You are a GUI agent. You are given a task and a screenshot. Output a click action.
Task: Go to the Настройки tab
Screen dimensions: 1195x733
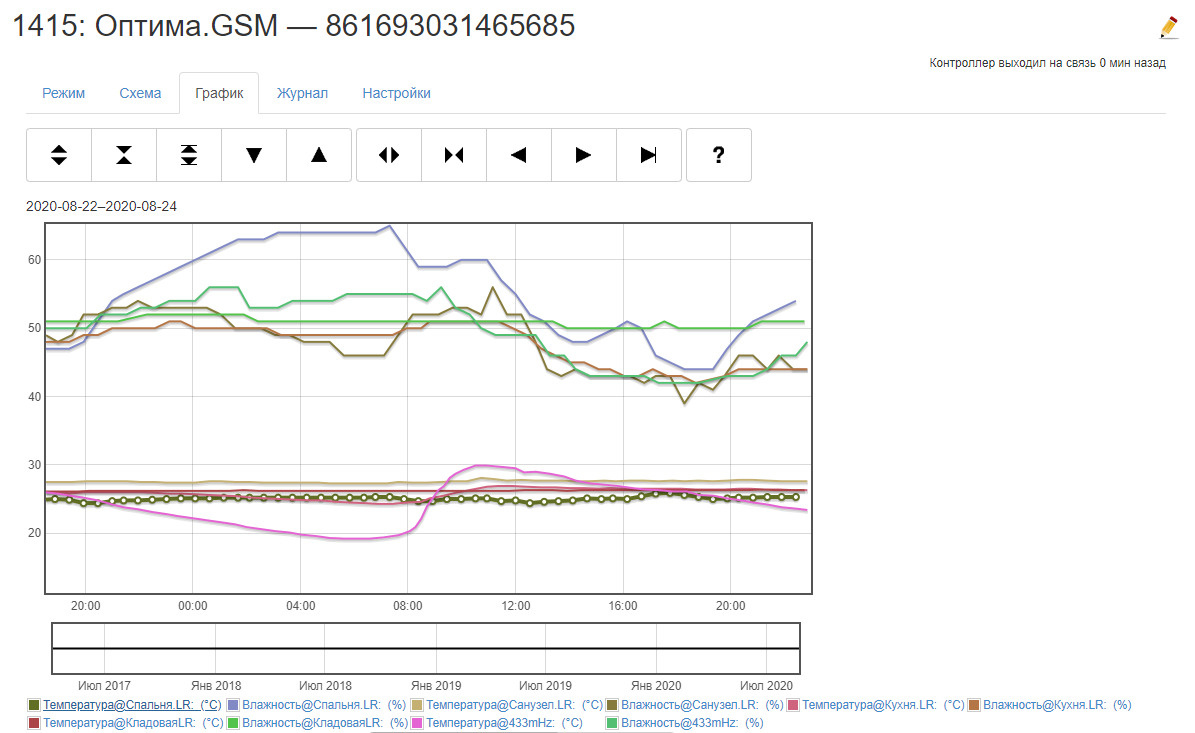[x=396, y=93]
